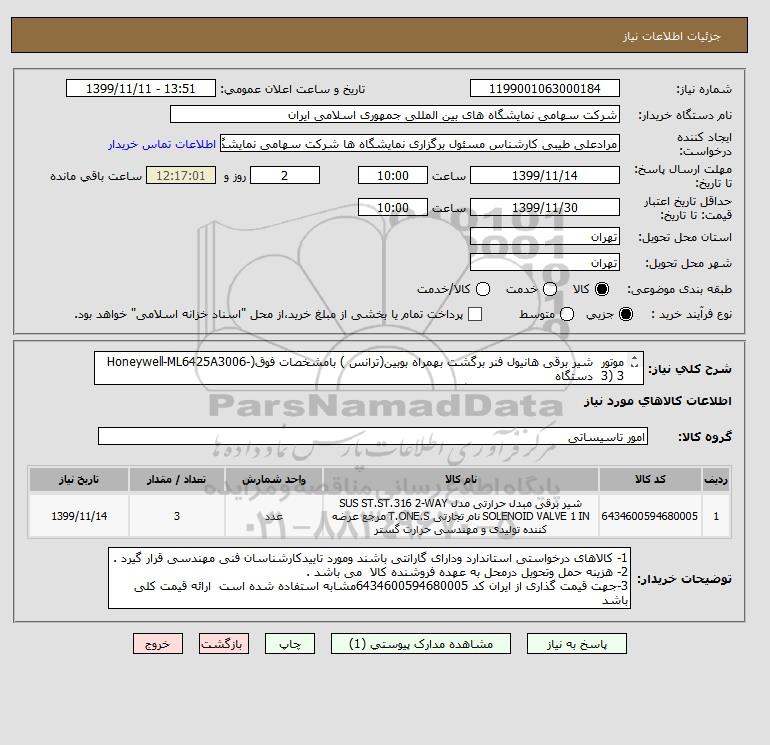
Task: Click the price validity hour field 10:00
Action: click(393, 207)
